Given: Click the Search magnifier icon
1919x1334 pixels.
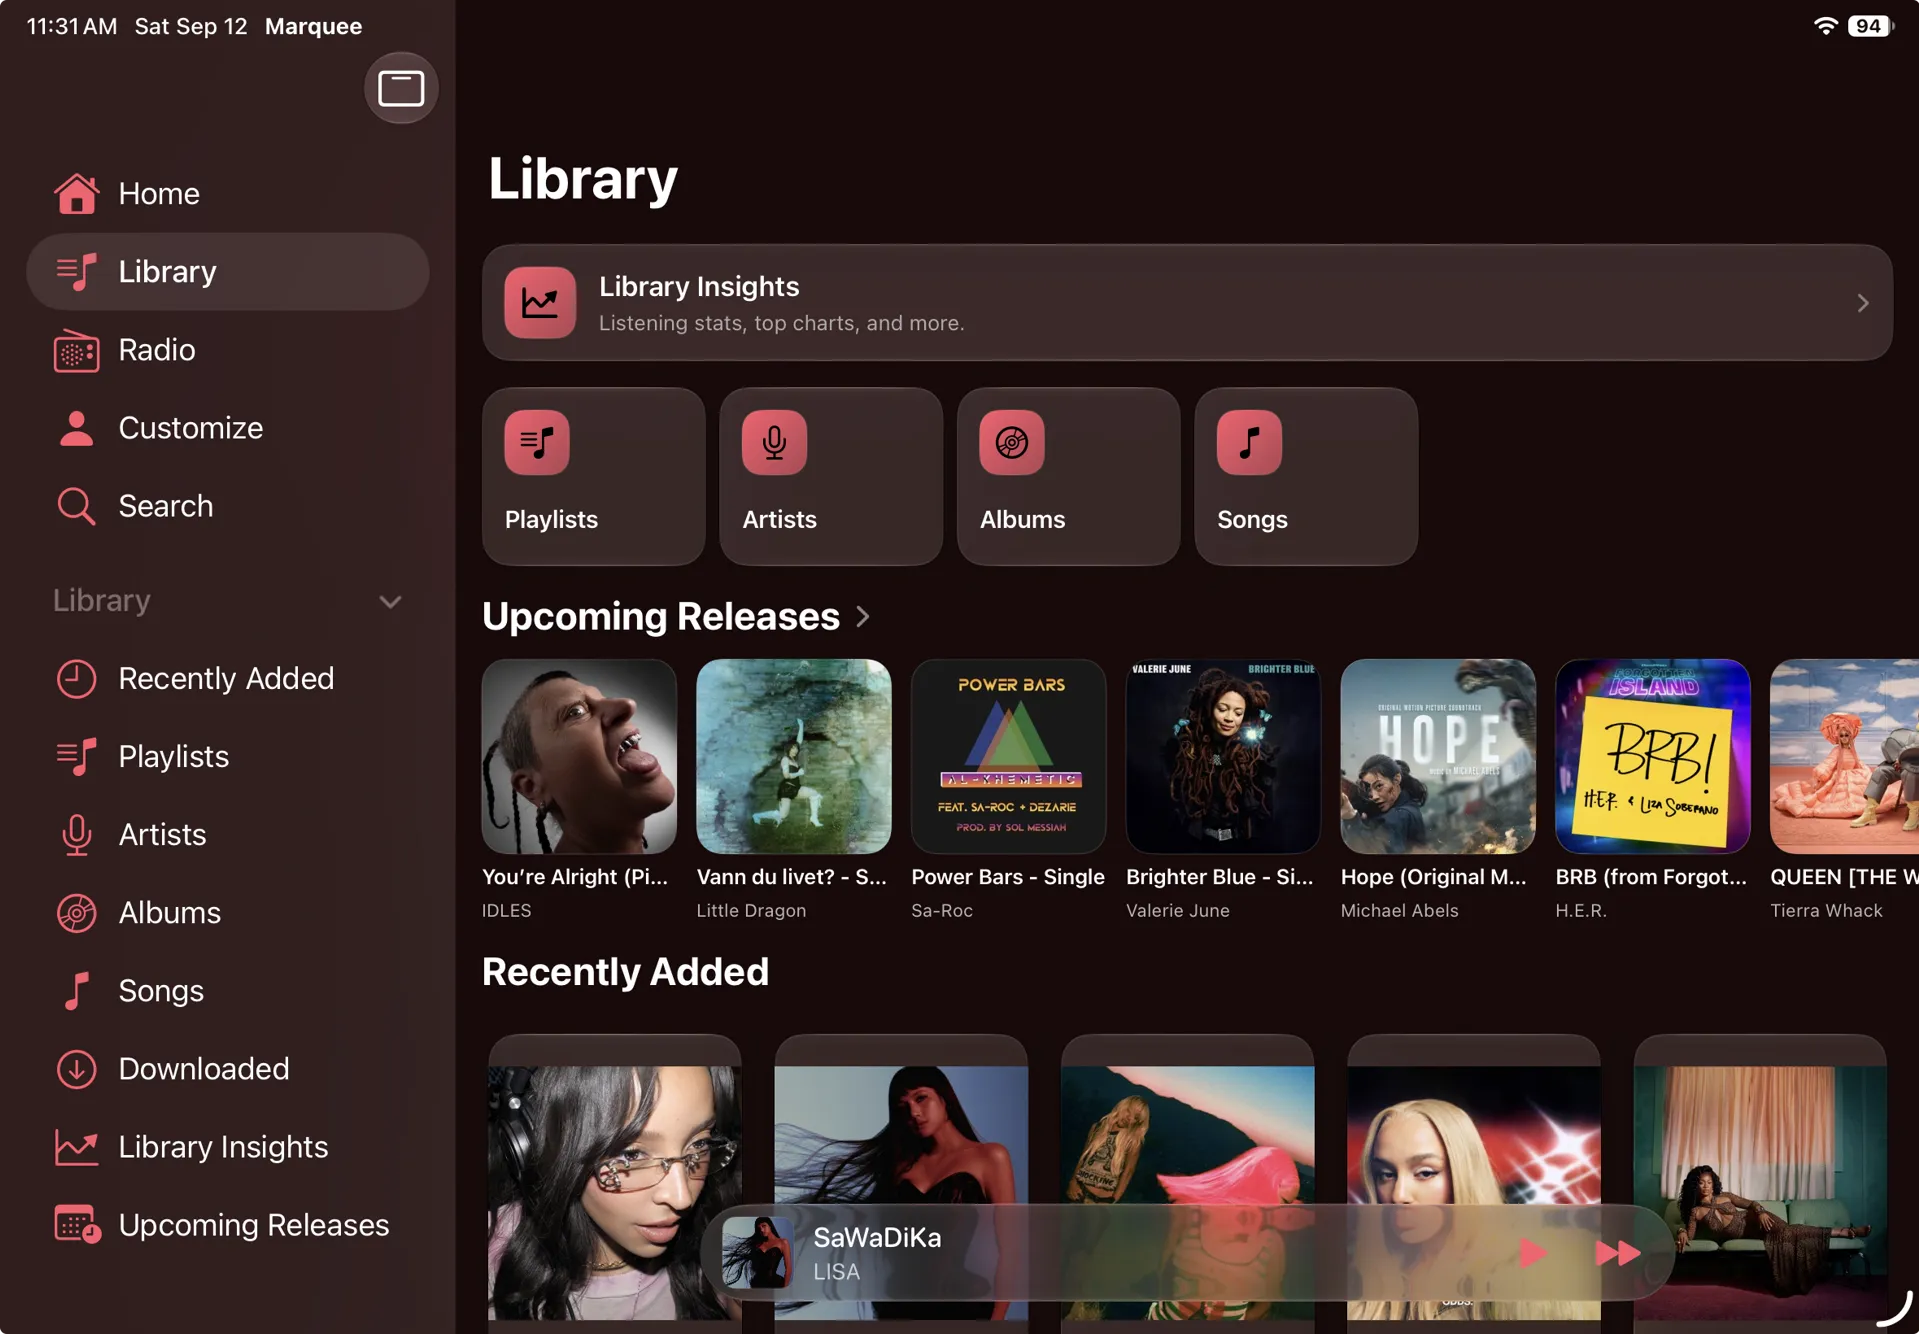Looking at the screenshot, I should (76, 507).
